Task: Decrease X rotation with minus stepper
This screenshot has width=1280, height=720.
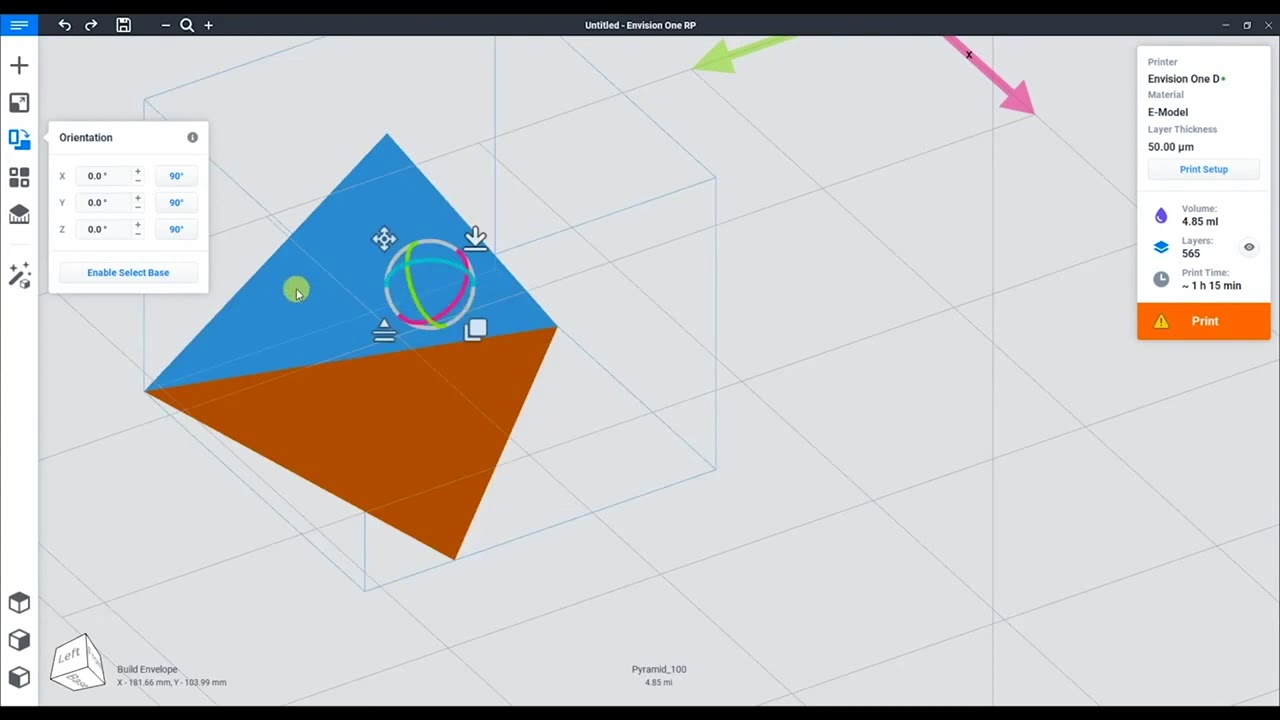Action: pos(138,181)
